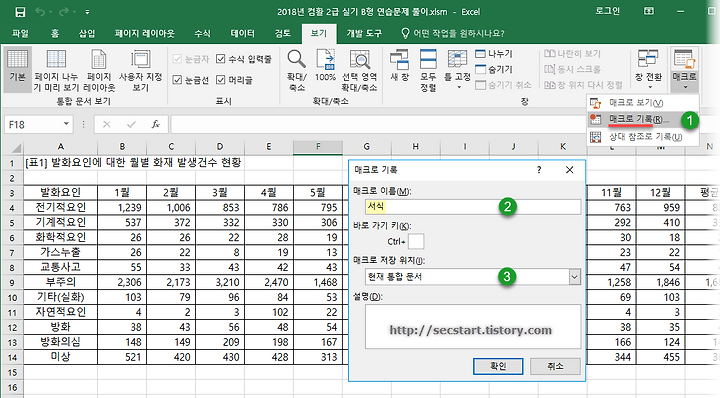Screen dimensions: 720x398
Task: Click the 창 전환 switch windows button
Action: click(x=648, y=69)
